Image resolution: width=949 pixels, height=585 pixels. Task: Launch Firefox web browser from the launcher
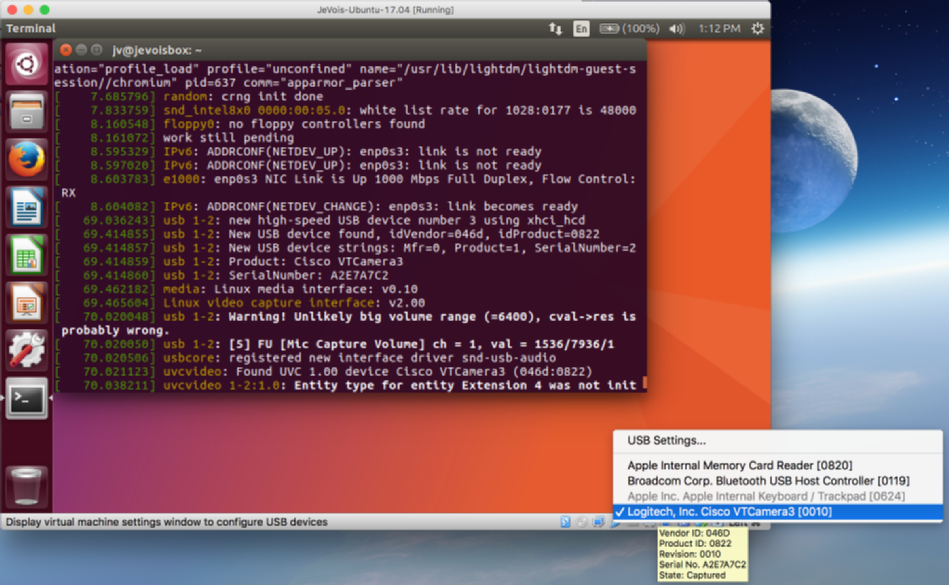click(27, 160)
